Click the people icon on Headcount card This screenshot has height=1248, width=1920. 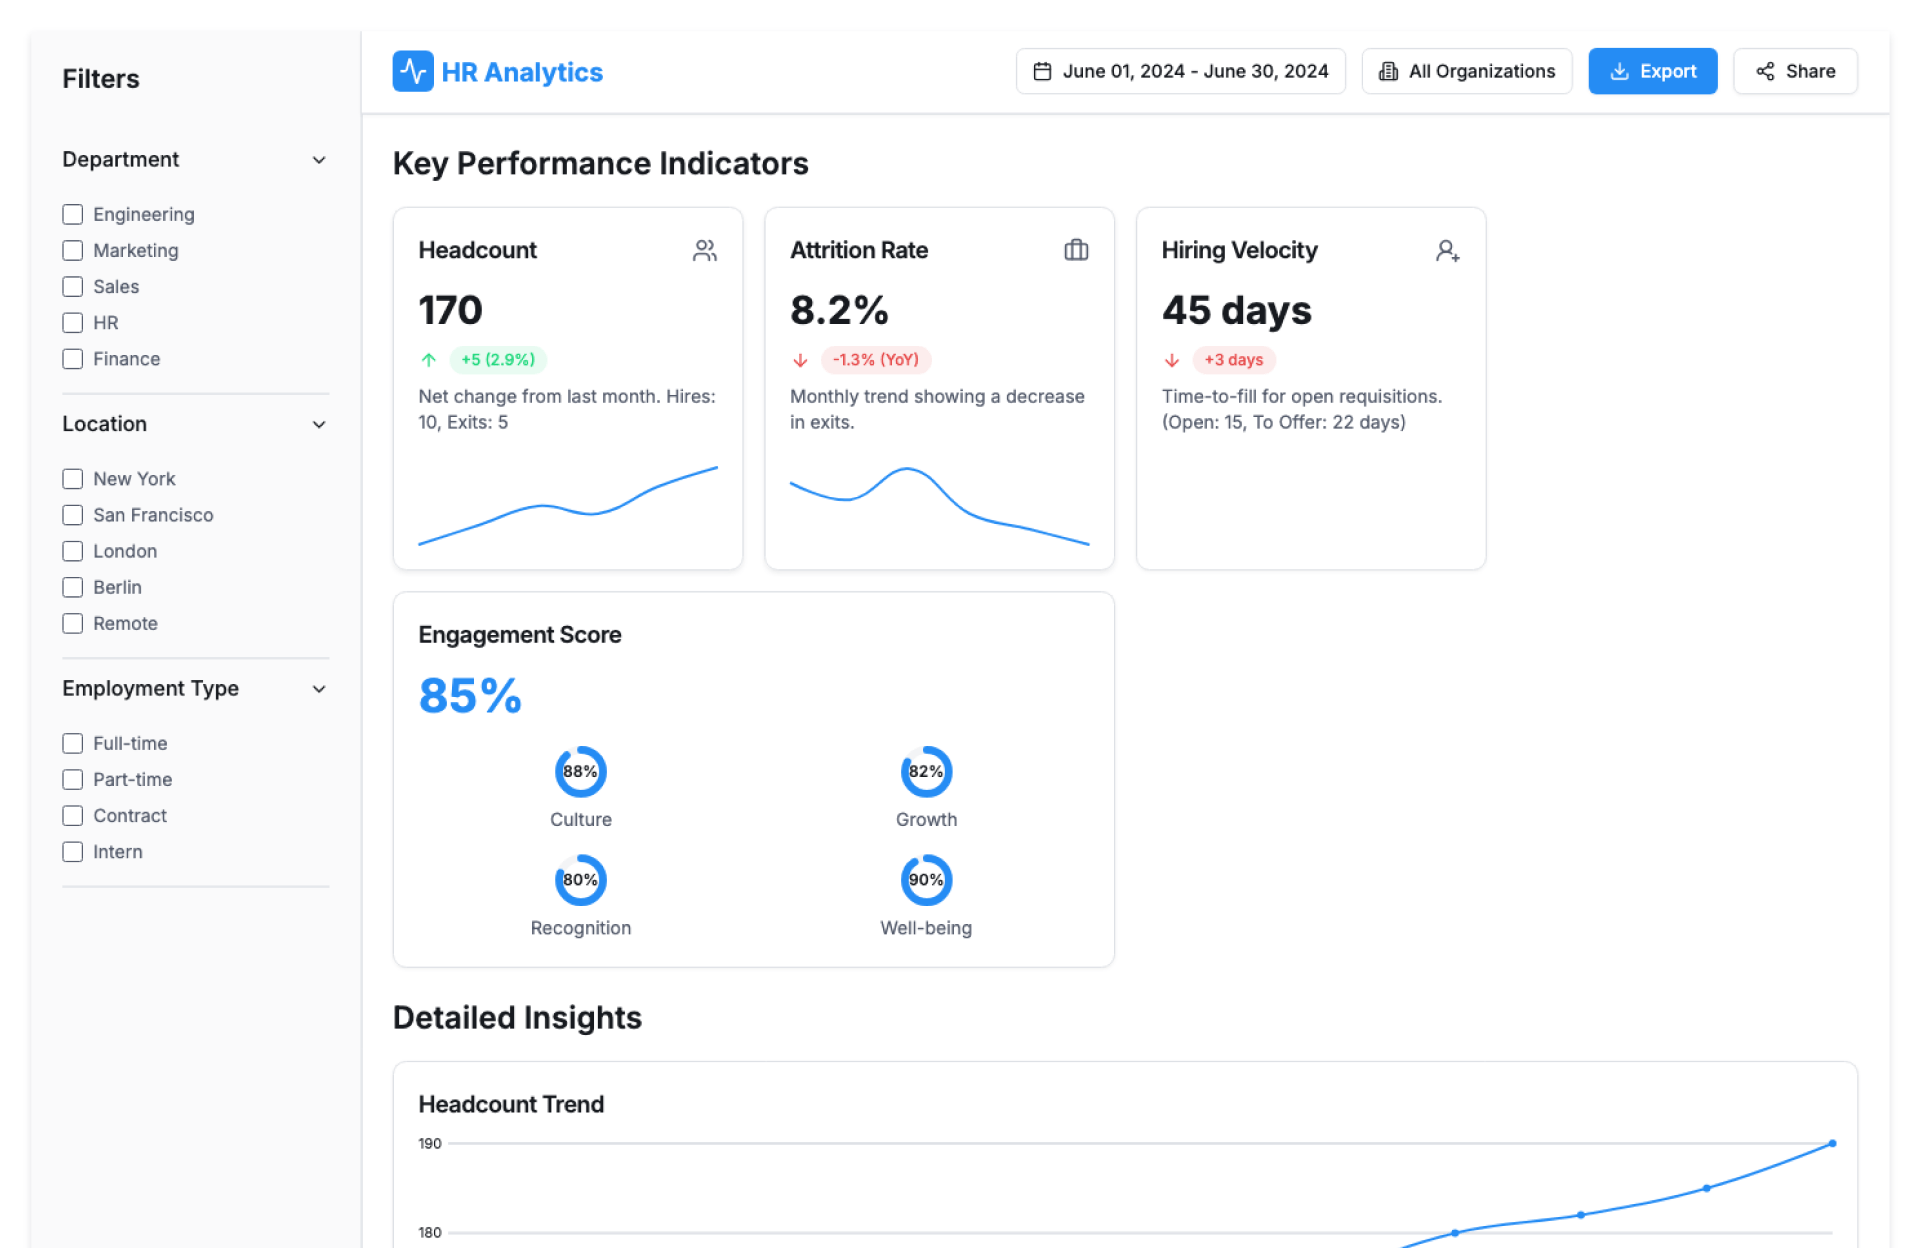click(704, 250)
